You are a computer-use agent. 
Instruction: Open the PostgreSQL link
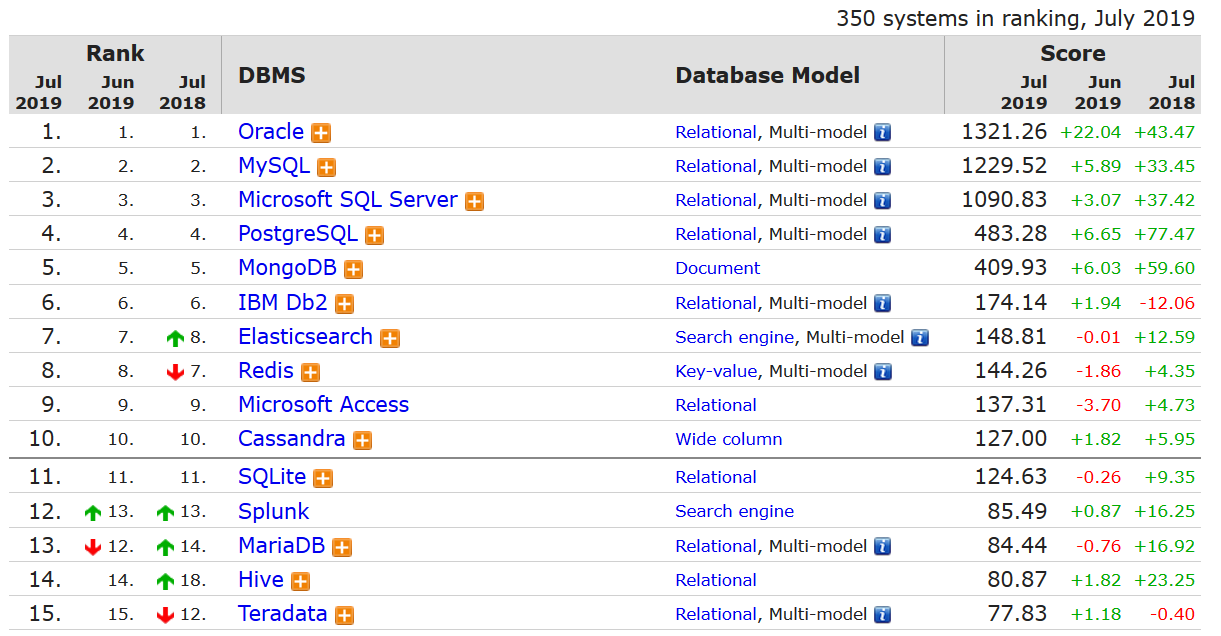coord(298,234)
